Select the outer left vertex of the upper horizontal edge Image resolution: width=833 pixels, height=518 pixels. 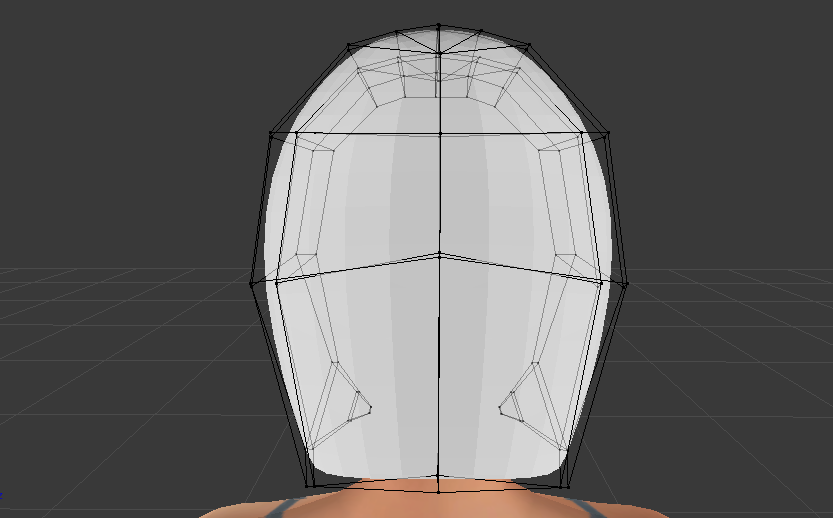pos(271,133)
